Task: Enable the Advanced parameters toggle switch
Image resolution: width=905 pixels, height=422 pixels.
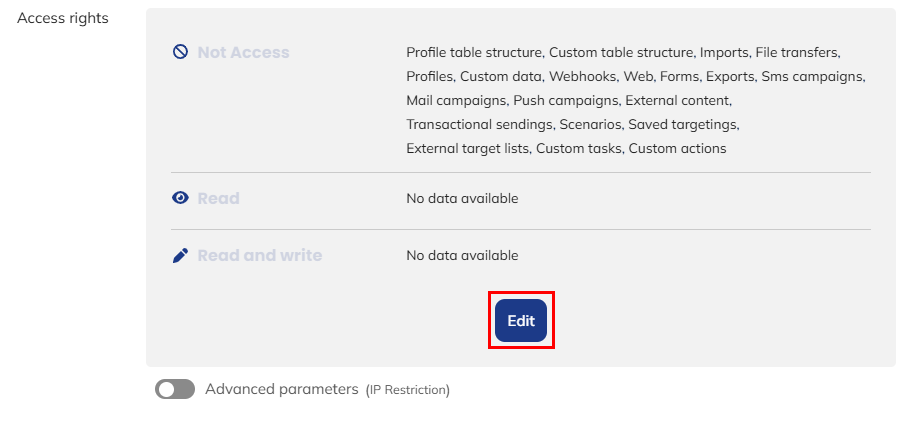Action: (175, 389)
